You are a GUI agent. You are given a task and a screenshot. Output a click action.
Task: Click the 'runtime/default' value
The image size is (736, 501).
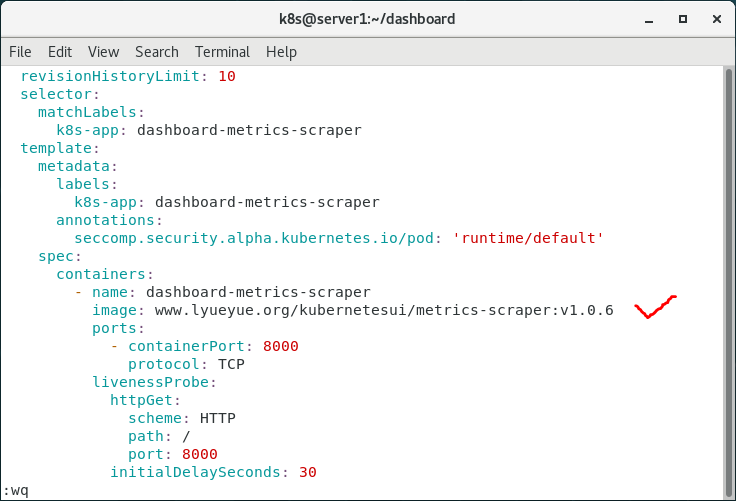point(528,238)
